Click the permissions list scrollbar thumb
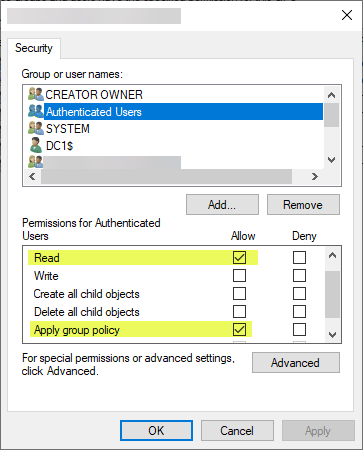The width and height of the screenshot is (363, 450). pos(332,294)
